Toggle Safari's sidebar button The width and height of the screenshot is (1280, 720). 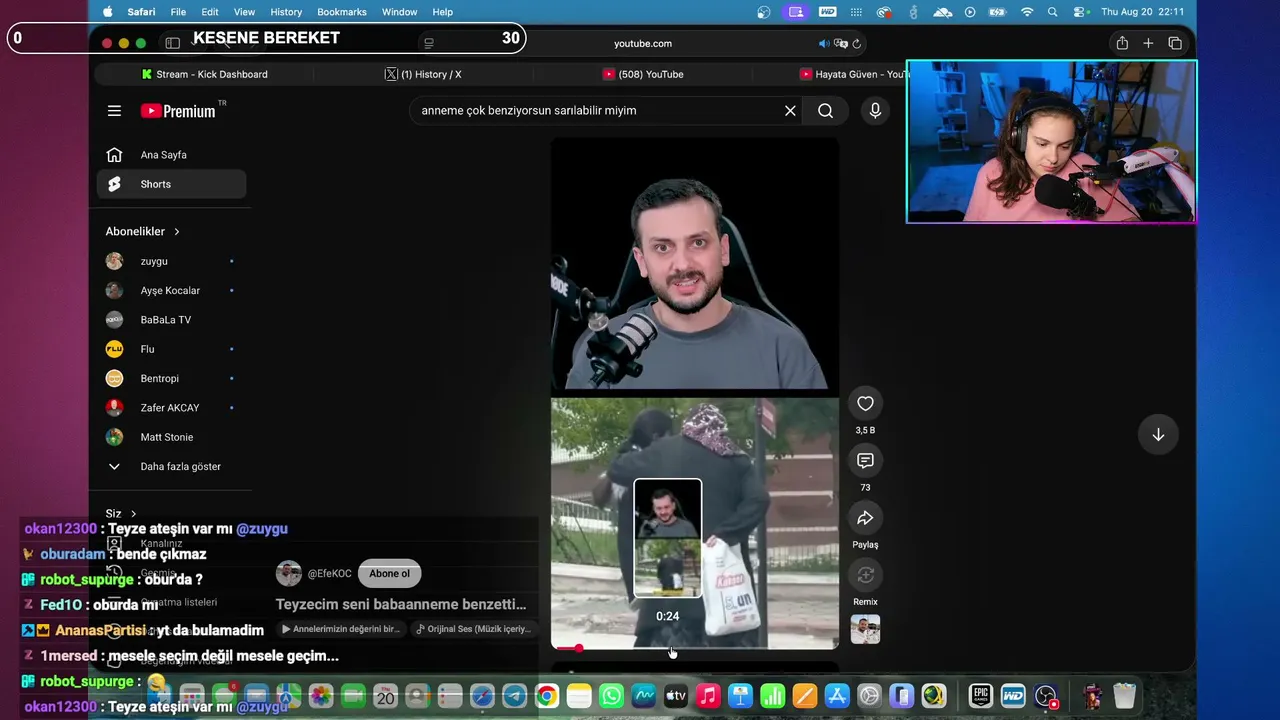(x=172, y=43)
